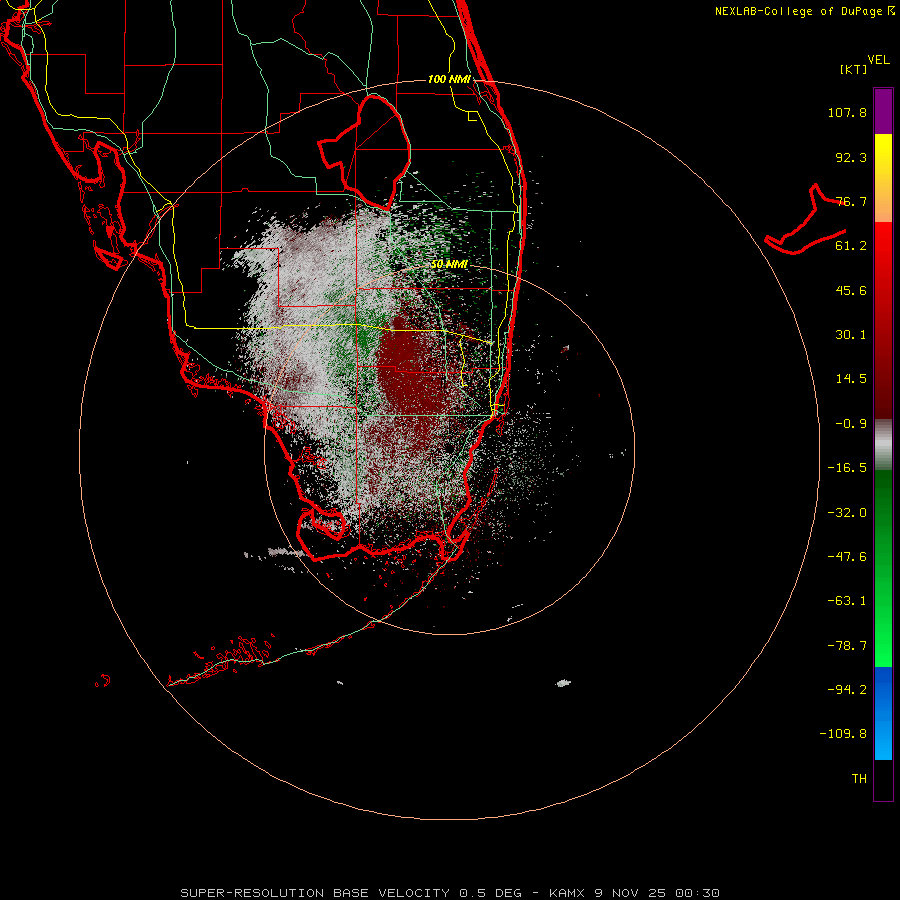Click the bright green segment of color bar

pyautogui.click(x=883, y=568)
